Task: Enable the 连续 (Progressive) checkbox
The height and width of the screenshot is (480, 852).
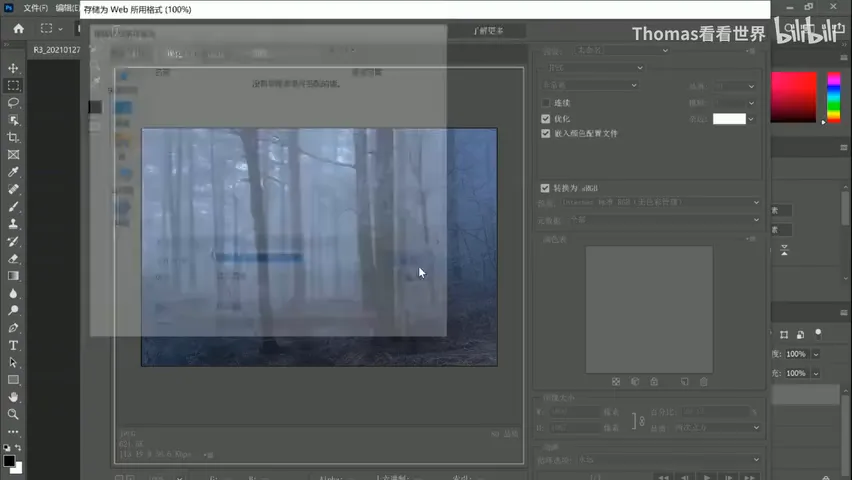Action: (x=546, y=103)
